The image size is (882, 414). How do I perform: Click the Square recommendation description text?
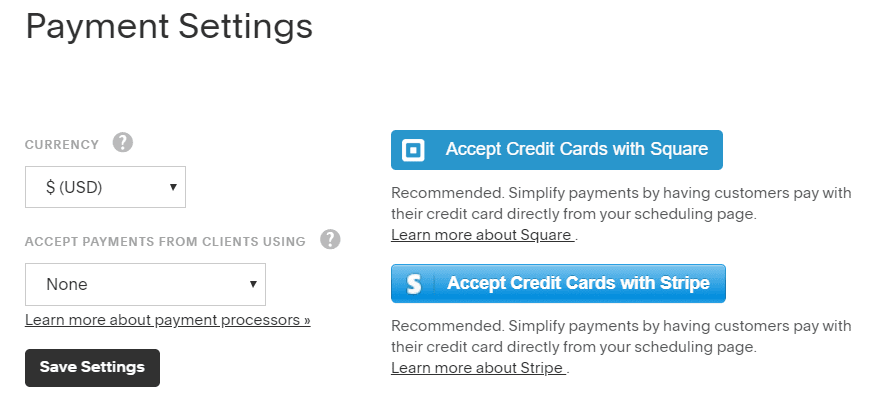621,204
